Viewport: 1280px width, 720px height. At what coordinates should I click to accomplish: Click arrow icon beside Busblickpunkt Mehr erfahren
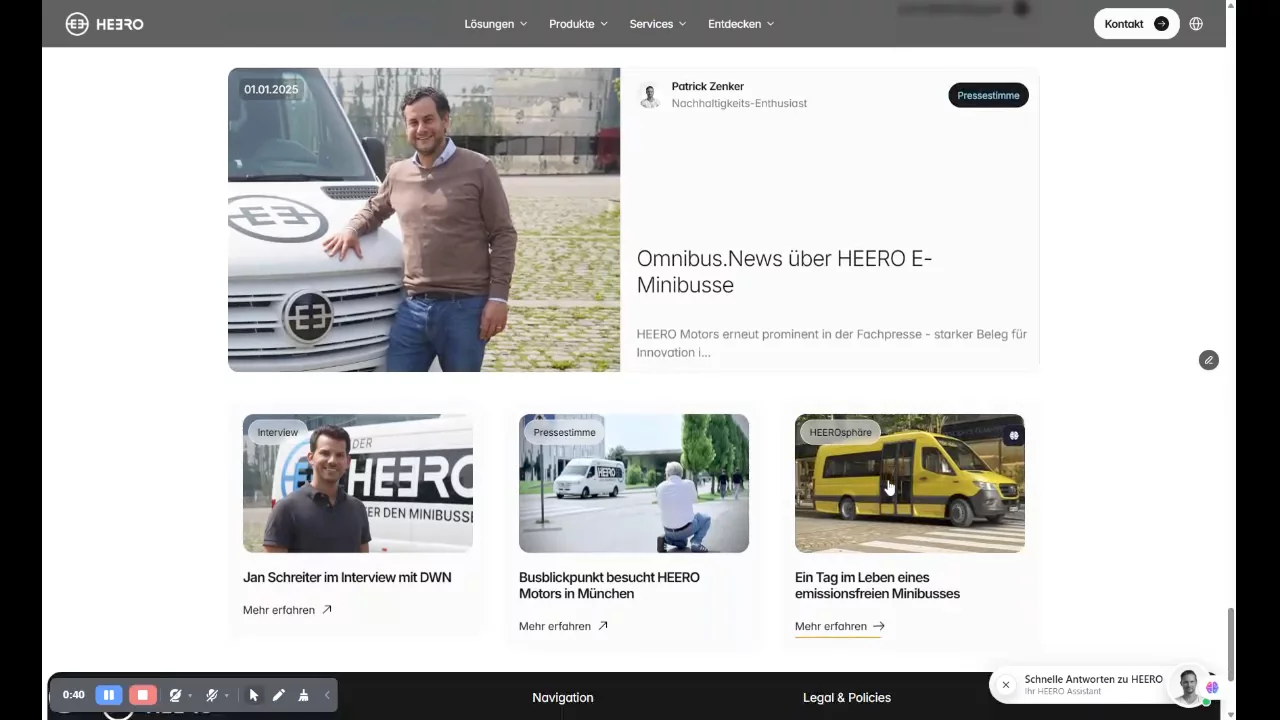(603, 626)
